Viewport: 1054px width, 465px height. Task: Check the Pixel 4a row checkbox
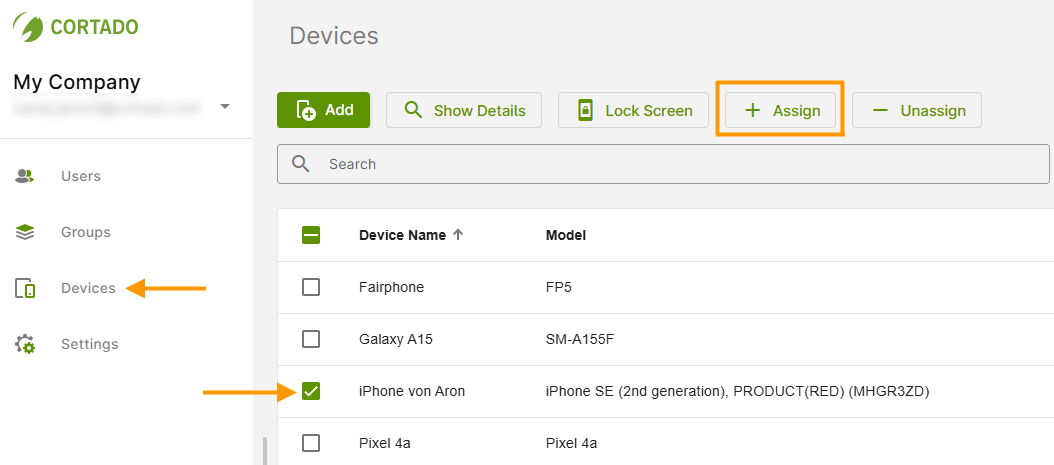coord(311,443)
